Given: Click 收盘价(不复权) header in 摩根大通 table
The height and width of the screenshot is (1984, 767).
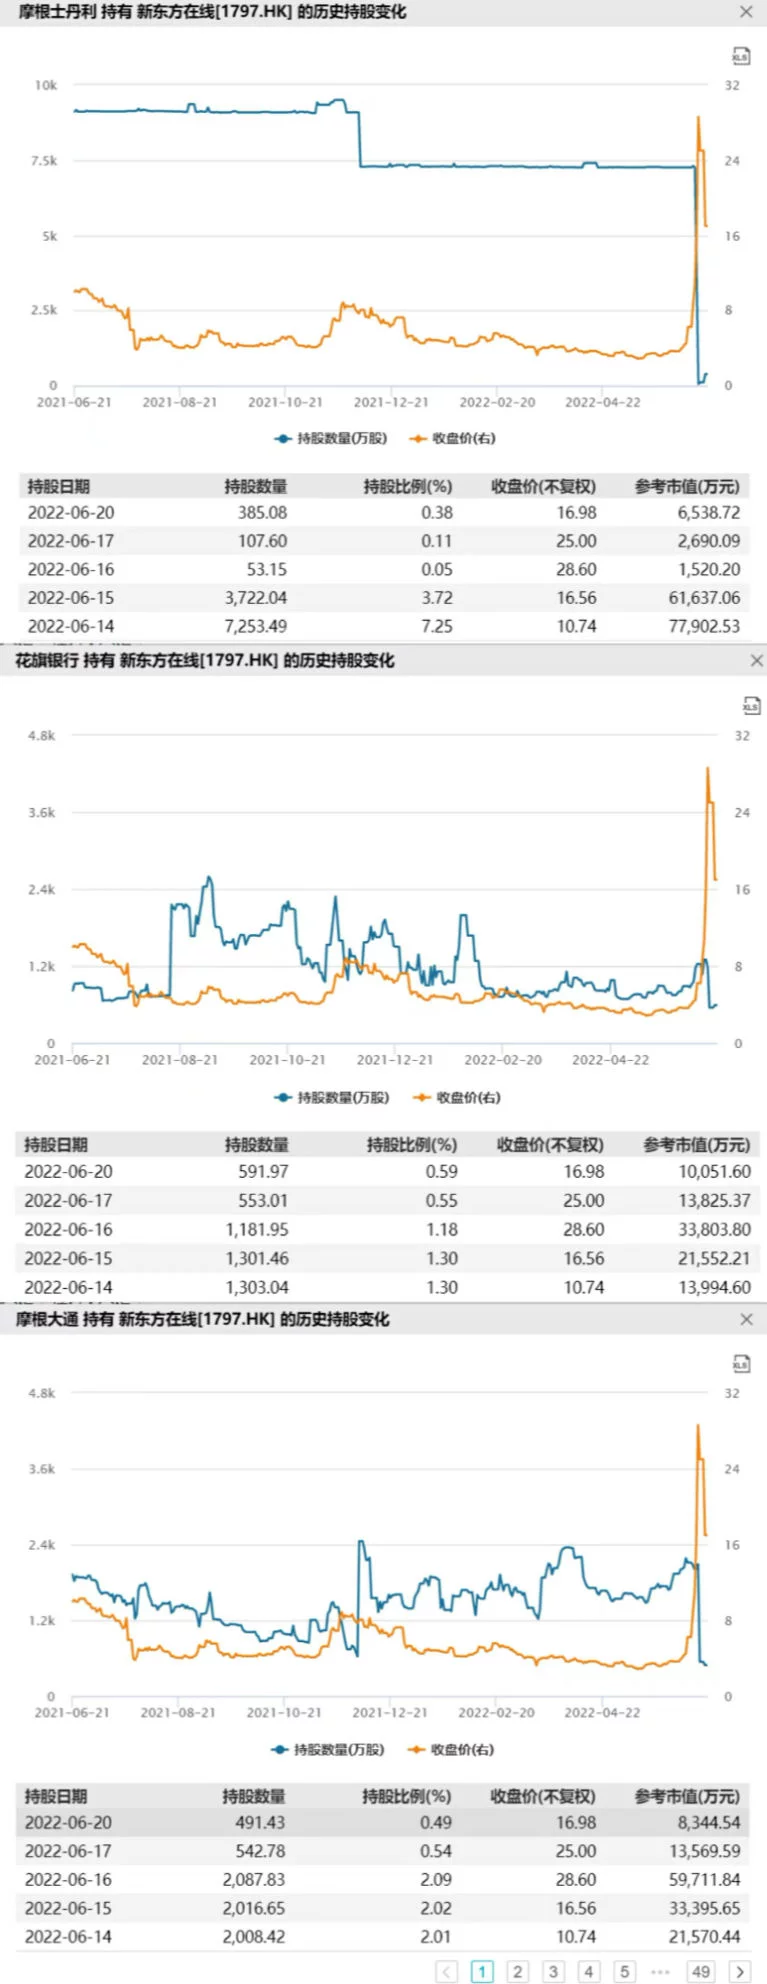Looking at the screenshot, I should (542, 1796).
